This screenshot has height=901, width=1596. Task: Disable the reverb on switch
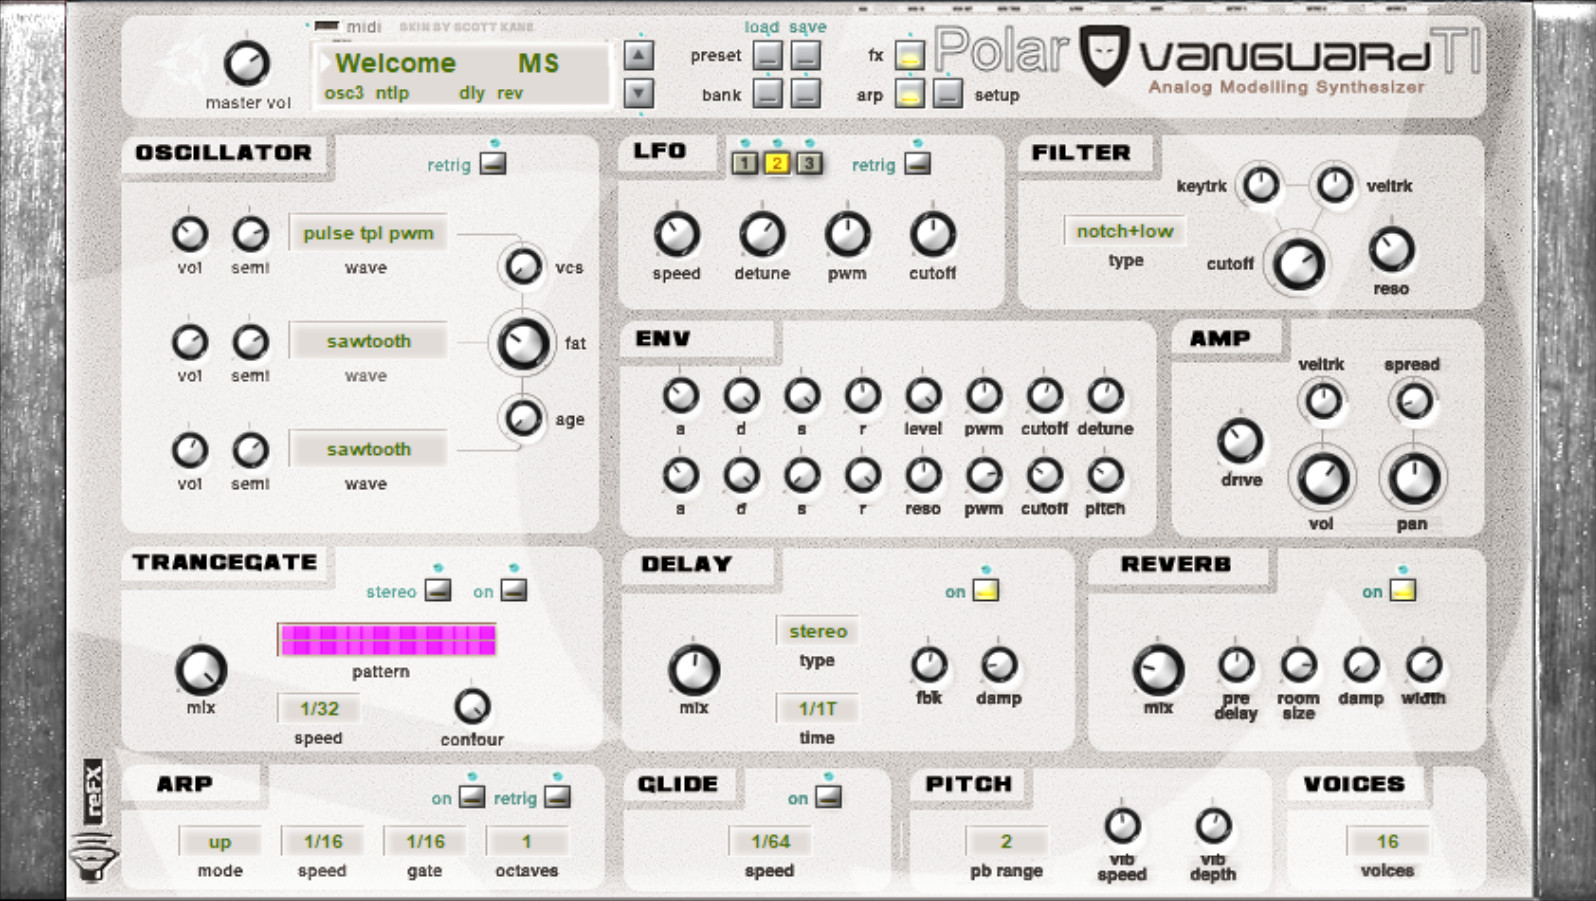tap(1403, 590)
